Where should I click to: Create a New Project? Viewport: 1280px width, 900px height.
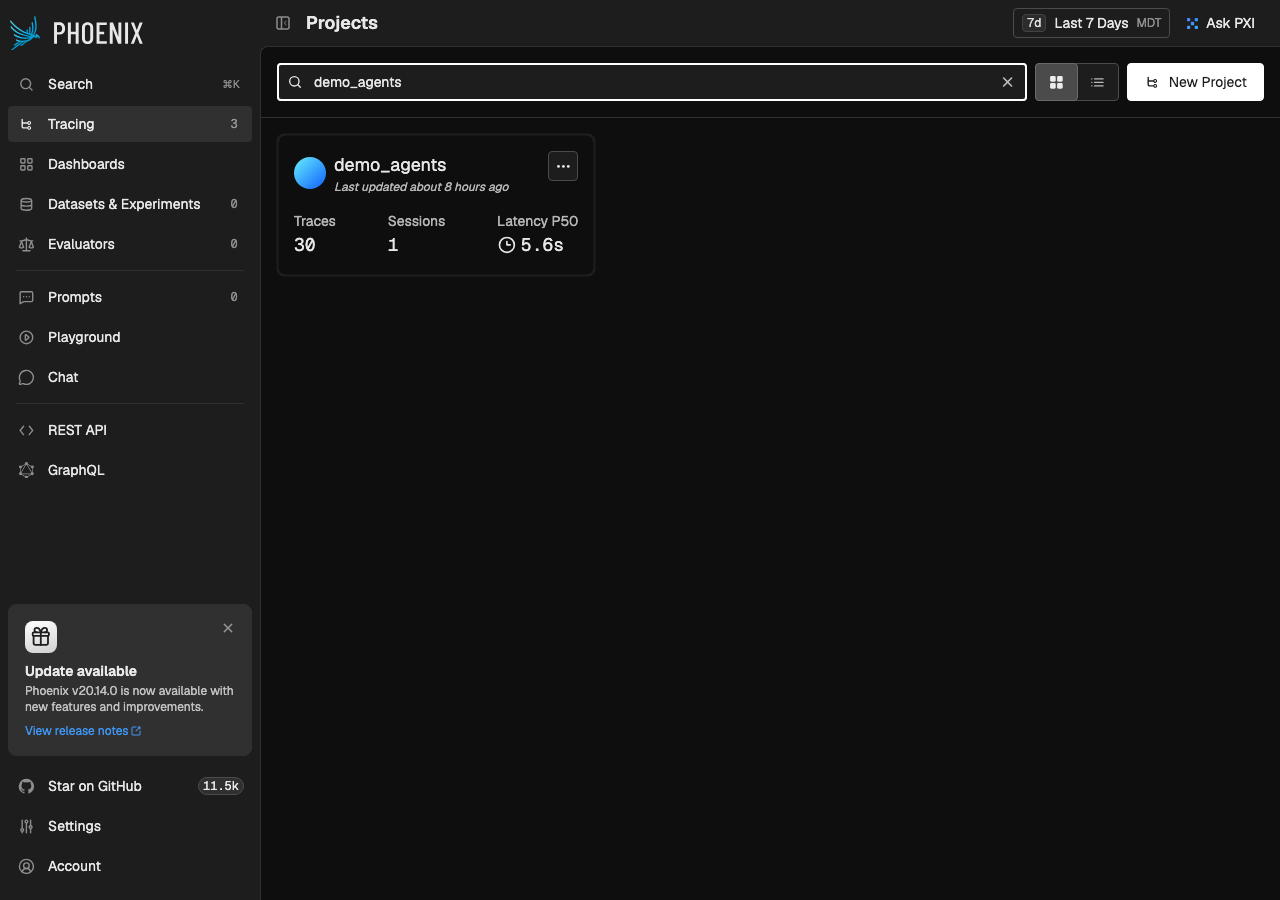[x=1195, y=82]
